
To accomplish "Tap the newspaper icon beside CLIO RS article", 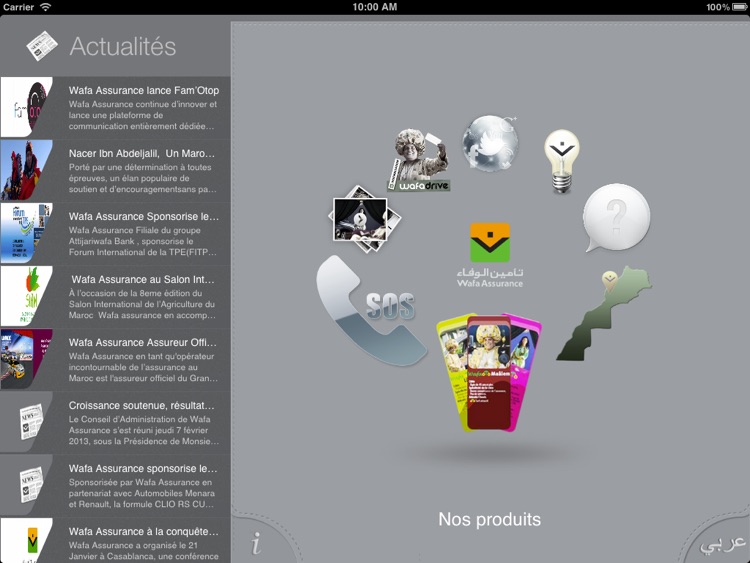I will pyautogui.click(x=32, y=485).
